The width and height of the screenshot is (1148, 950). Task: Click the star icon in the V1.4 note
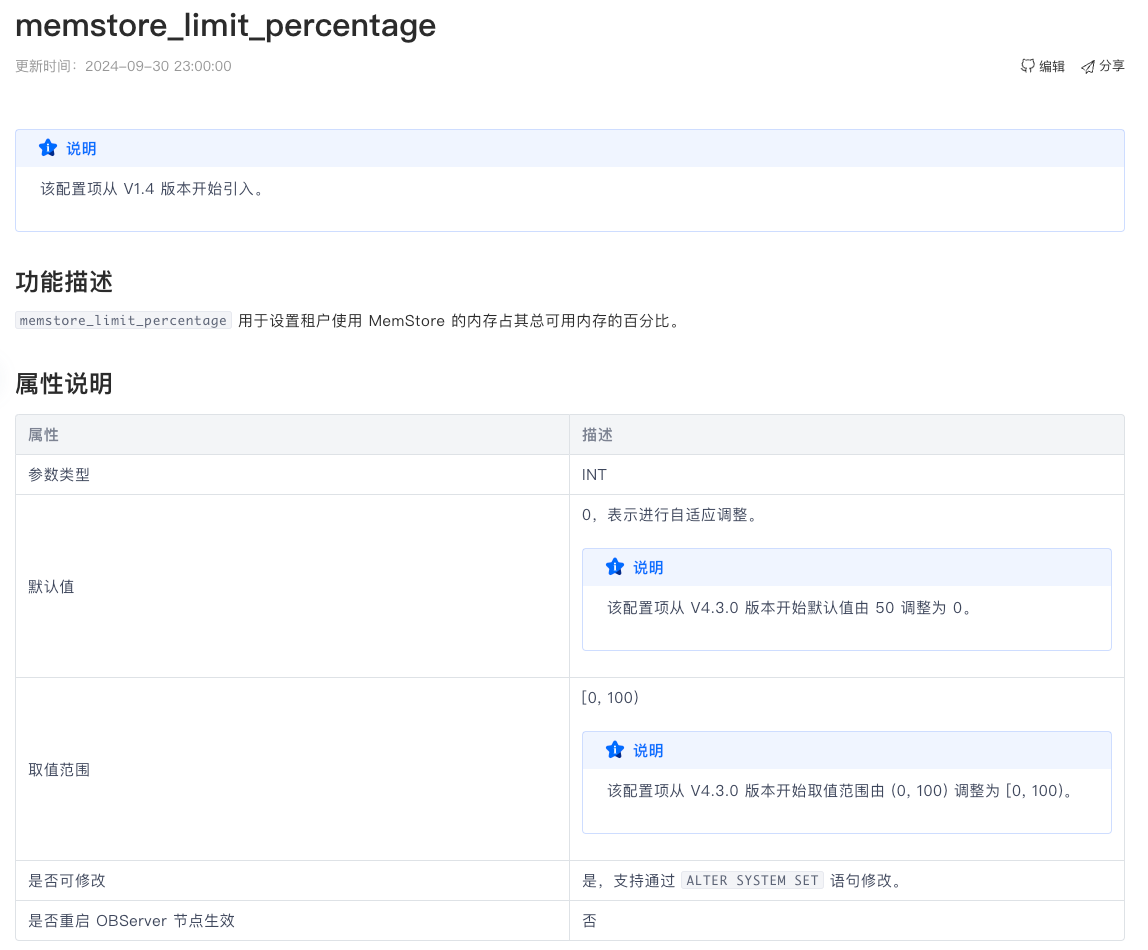pyautogui.click(x=48, y=148)
